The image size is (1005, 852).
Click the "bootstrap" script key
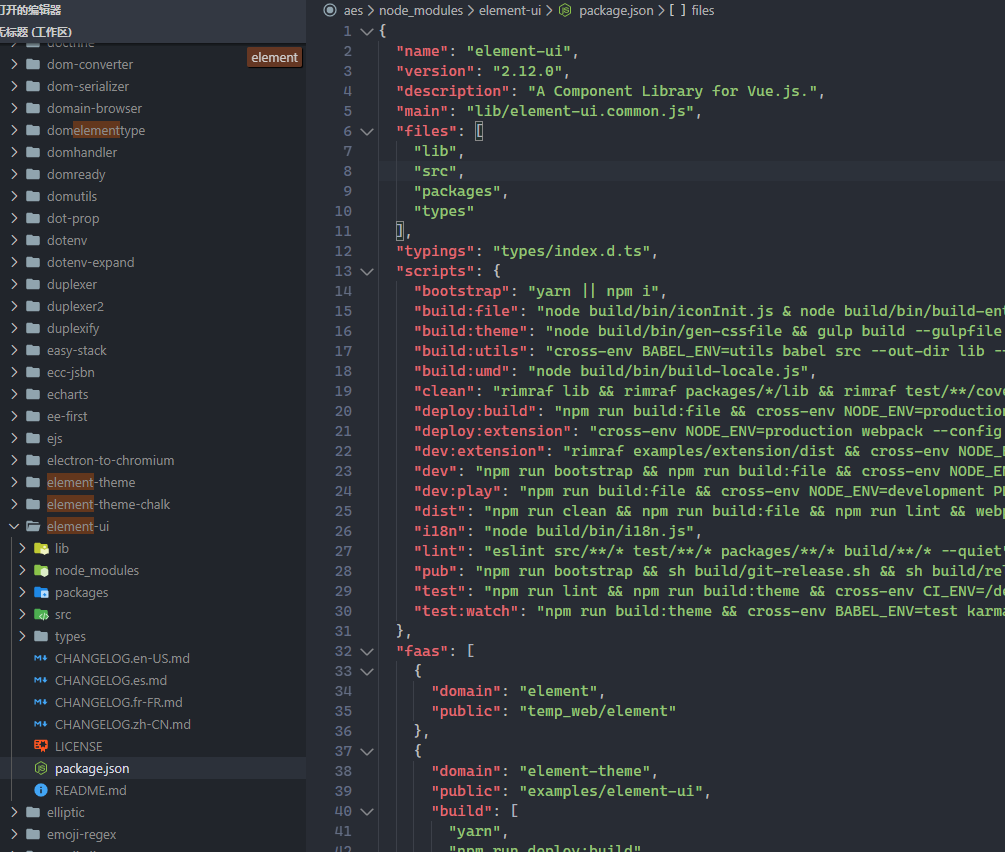click(461, 291)
